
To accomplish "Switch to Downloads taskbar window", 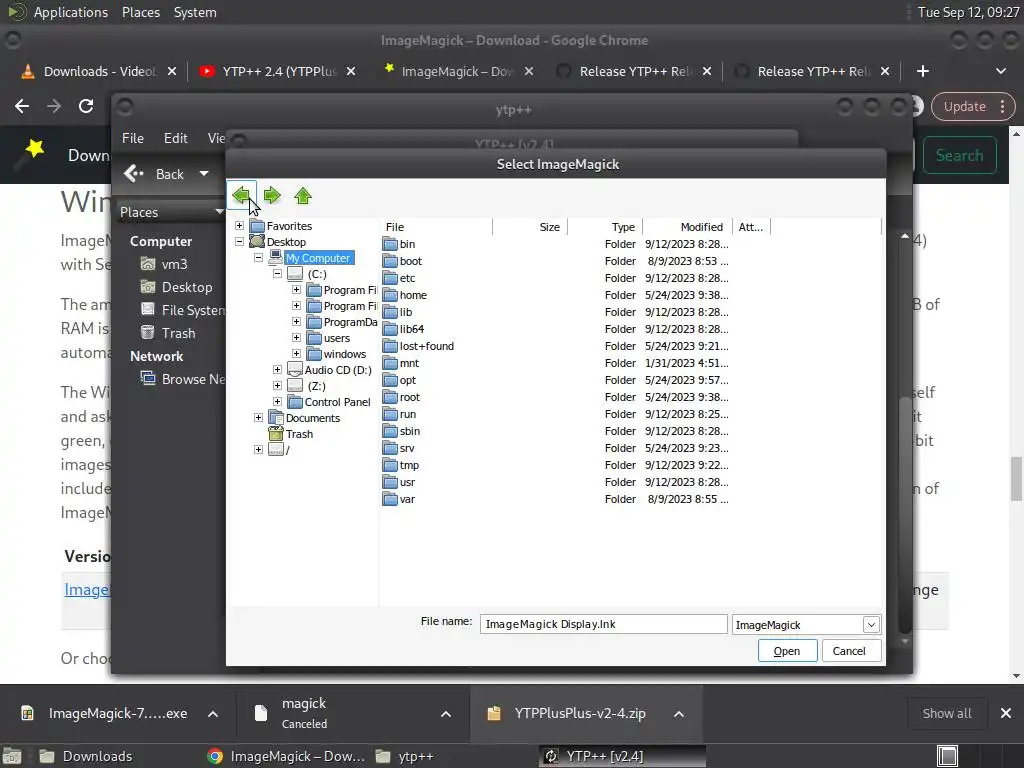I will click(85, 756).
